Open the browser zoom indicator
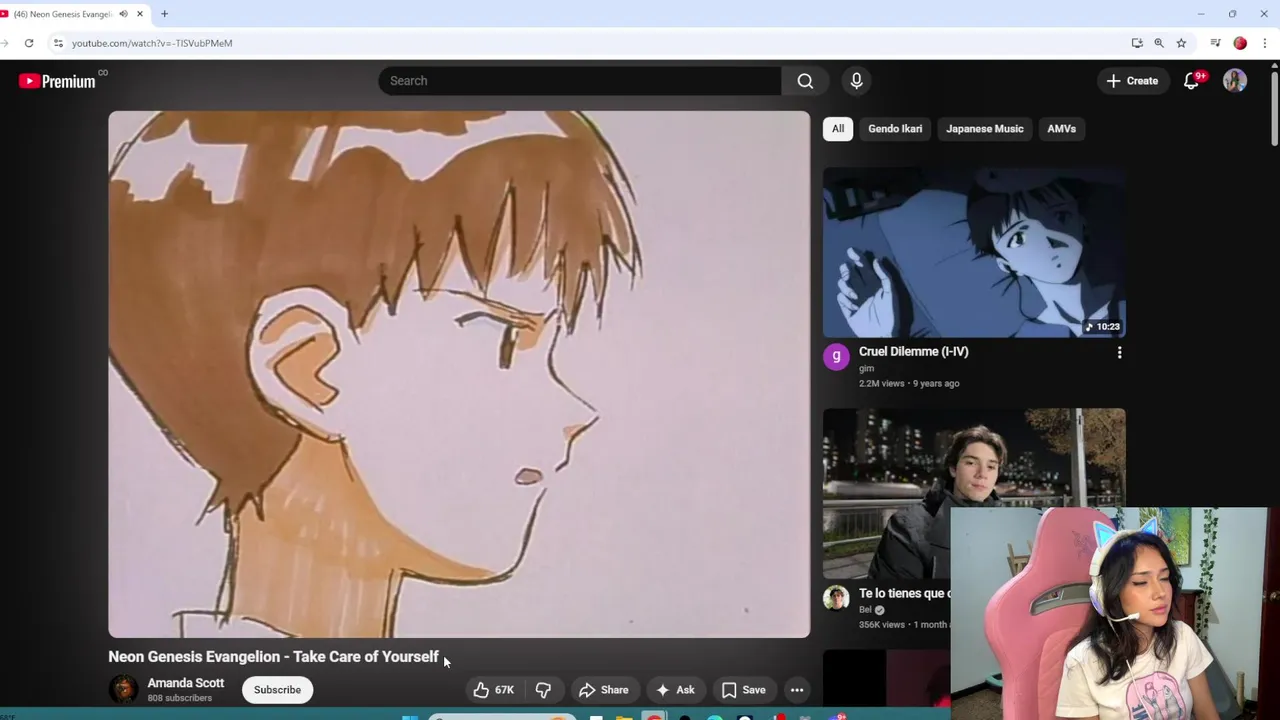The height and width of the screenshot is (720, 1280). coord(1159,43)
